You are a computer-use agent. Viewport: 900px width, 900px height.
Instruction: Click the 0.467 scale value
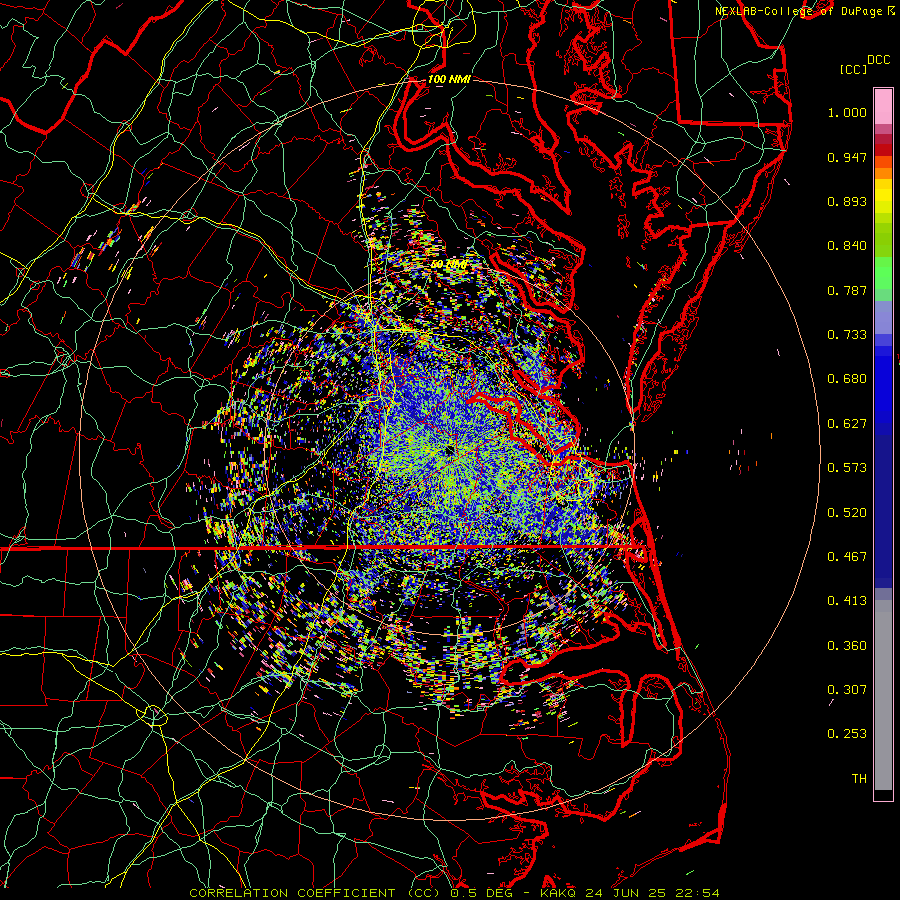[x=847, y=557]
